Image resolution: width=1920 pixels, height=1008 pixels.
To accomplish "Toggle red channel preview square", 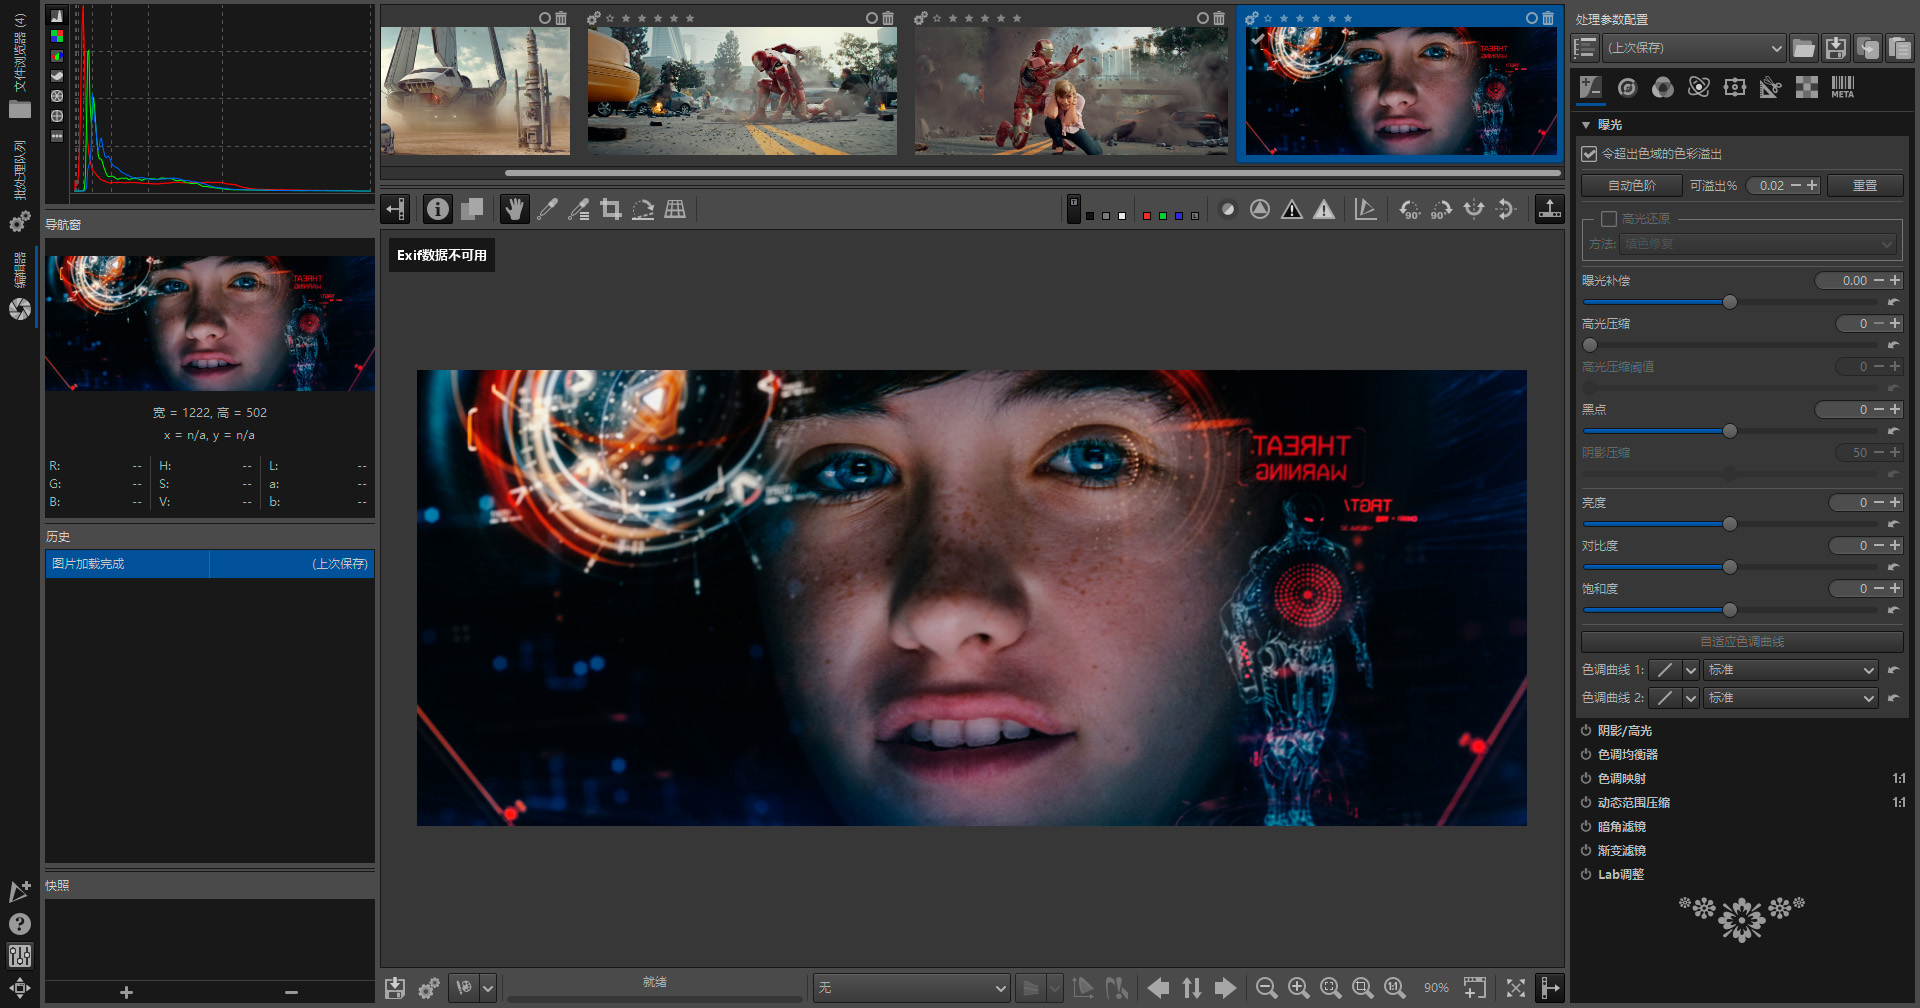I will point(1146,215).
